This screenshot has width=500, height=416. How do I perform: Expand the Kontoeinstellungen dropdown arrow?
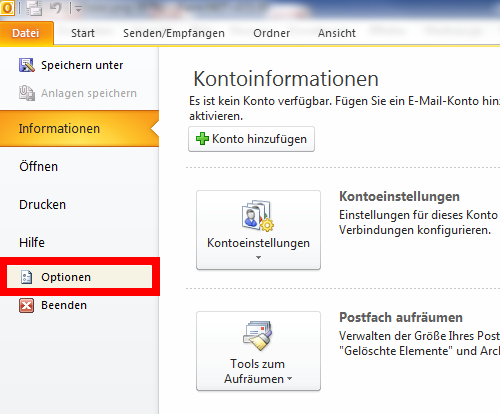pos(258,257)
